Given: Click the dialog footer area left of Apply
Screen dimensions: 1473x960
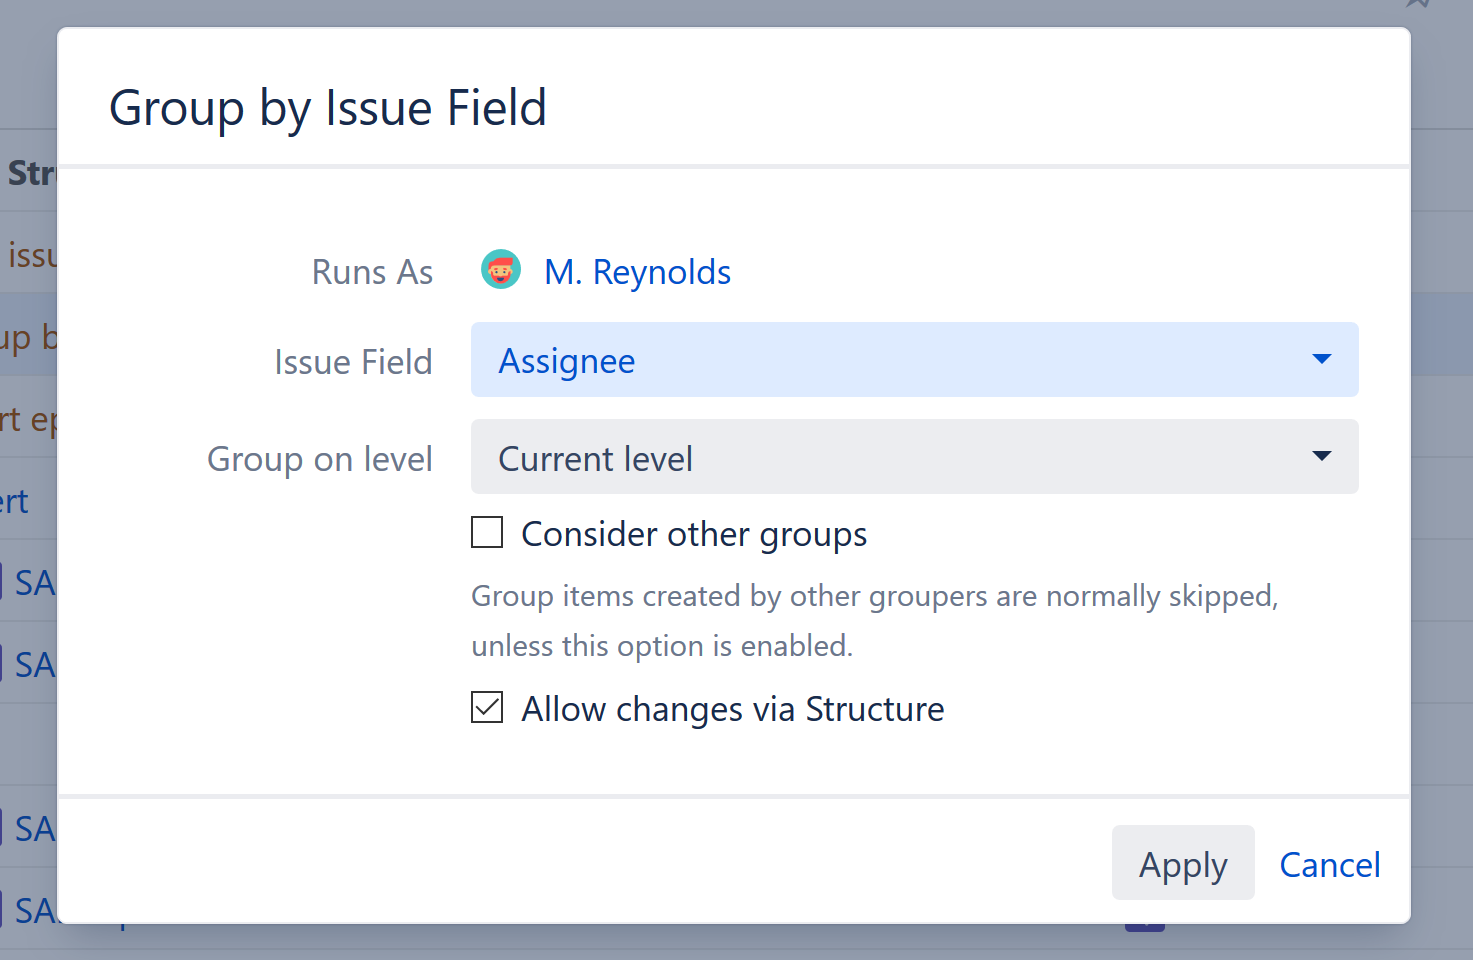Looking at the screenshot, I should (x=600, y=862).
